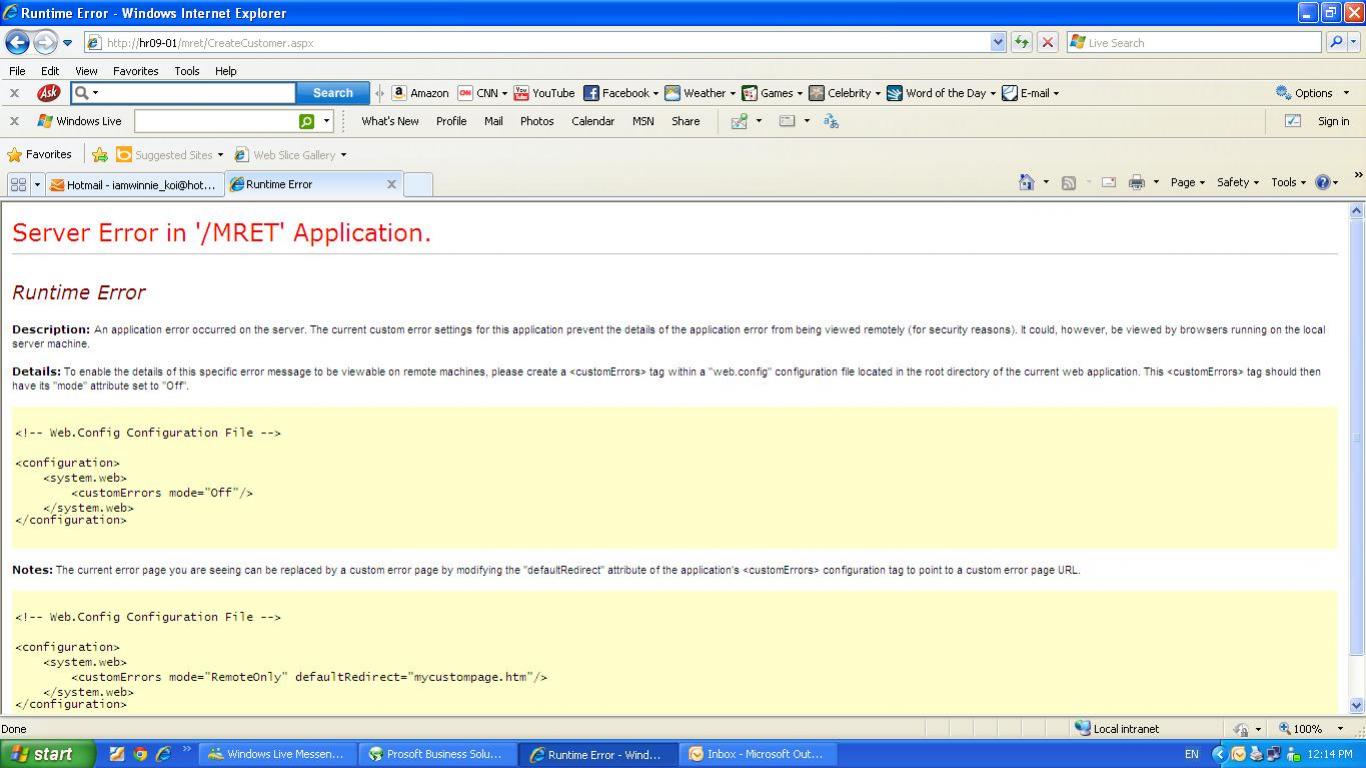Open the YouTube toolbar shortcut
This screenshot has height=768, width=1366.
(x=544, y=93)
